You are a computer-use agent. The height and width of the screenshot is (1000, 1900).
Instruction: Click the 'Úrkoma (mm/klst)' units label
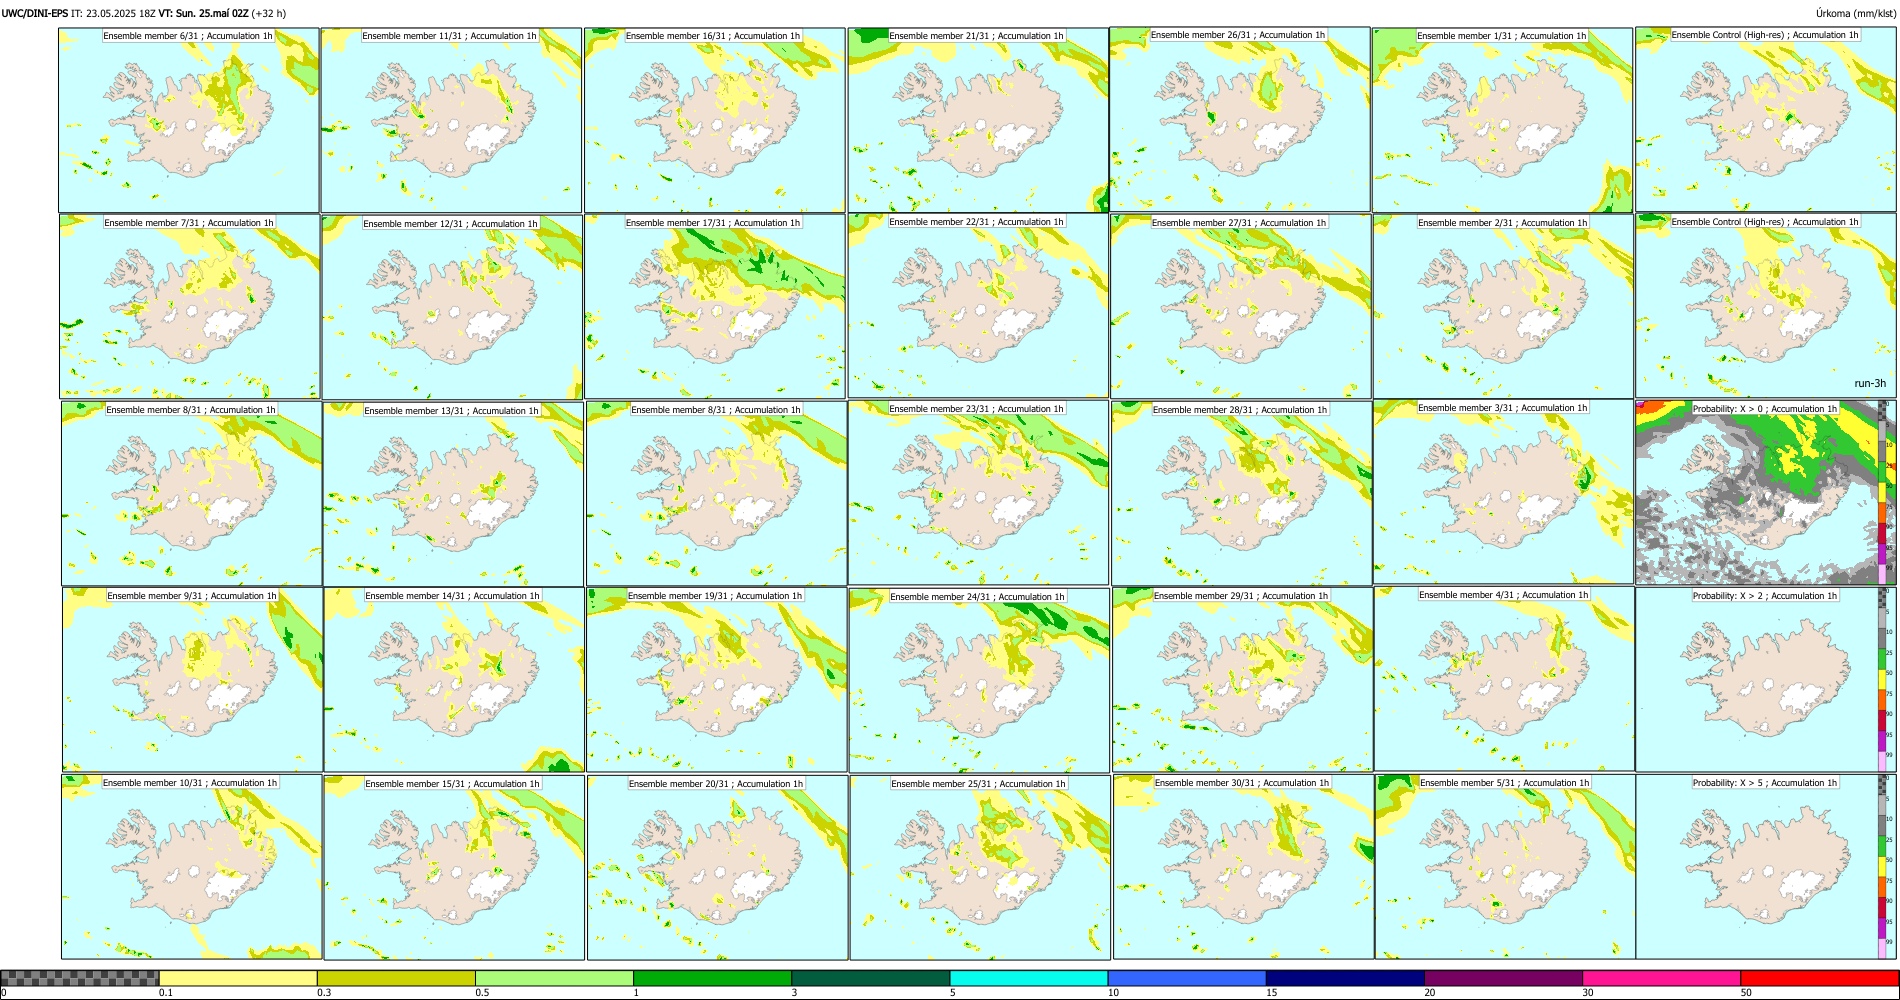(1856, 13)
